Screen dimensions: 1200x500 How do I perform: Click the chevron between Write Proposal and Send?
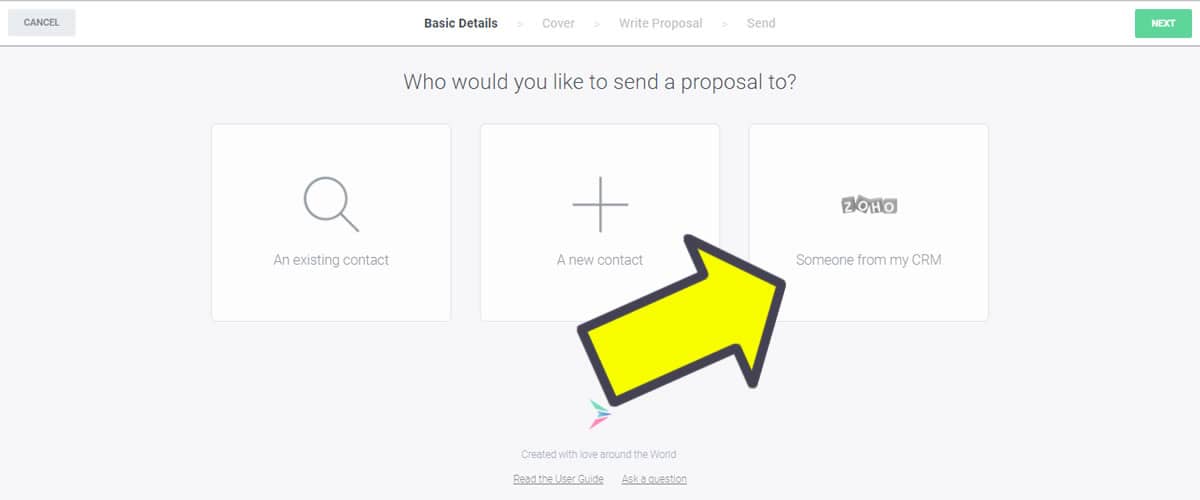point(725,24)
